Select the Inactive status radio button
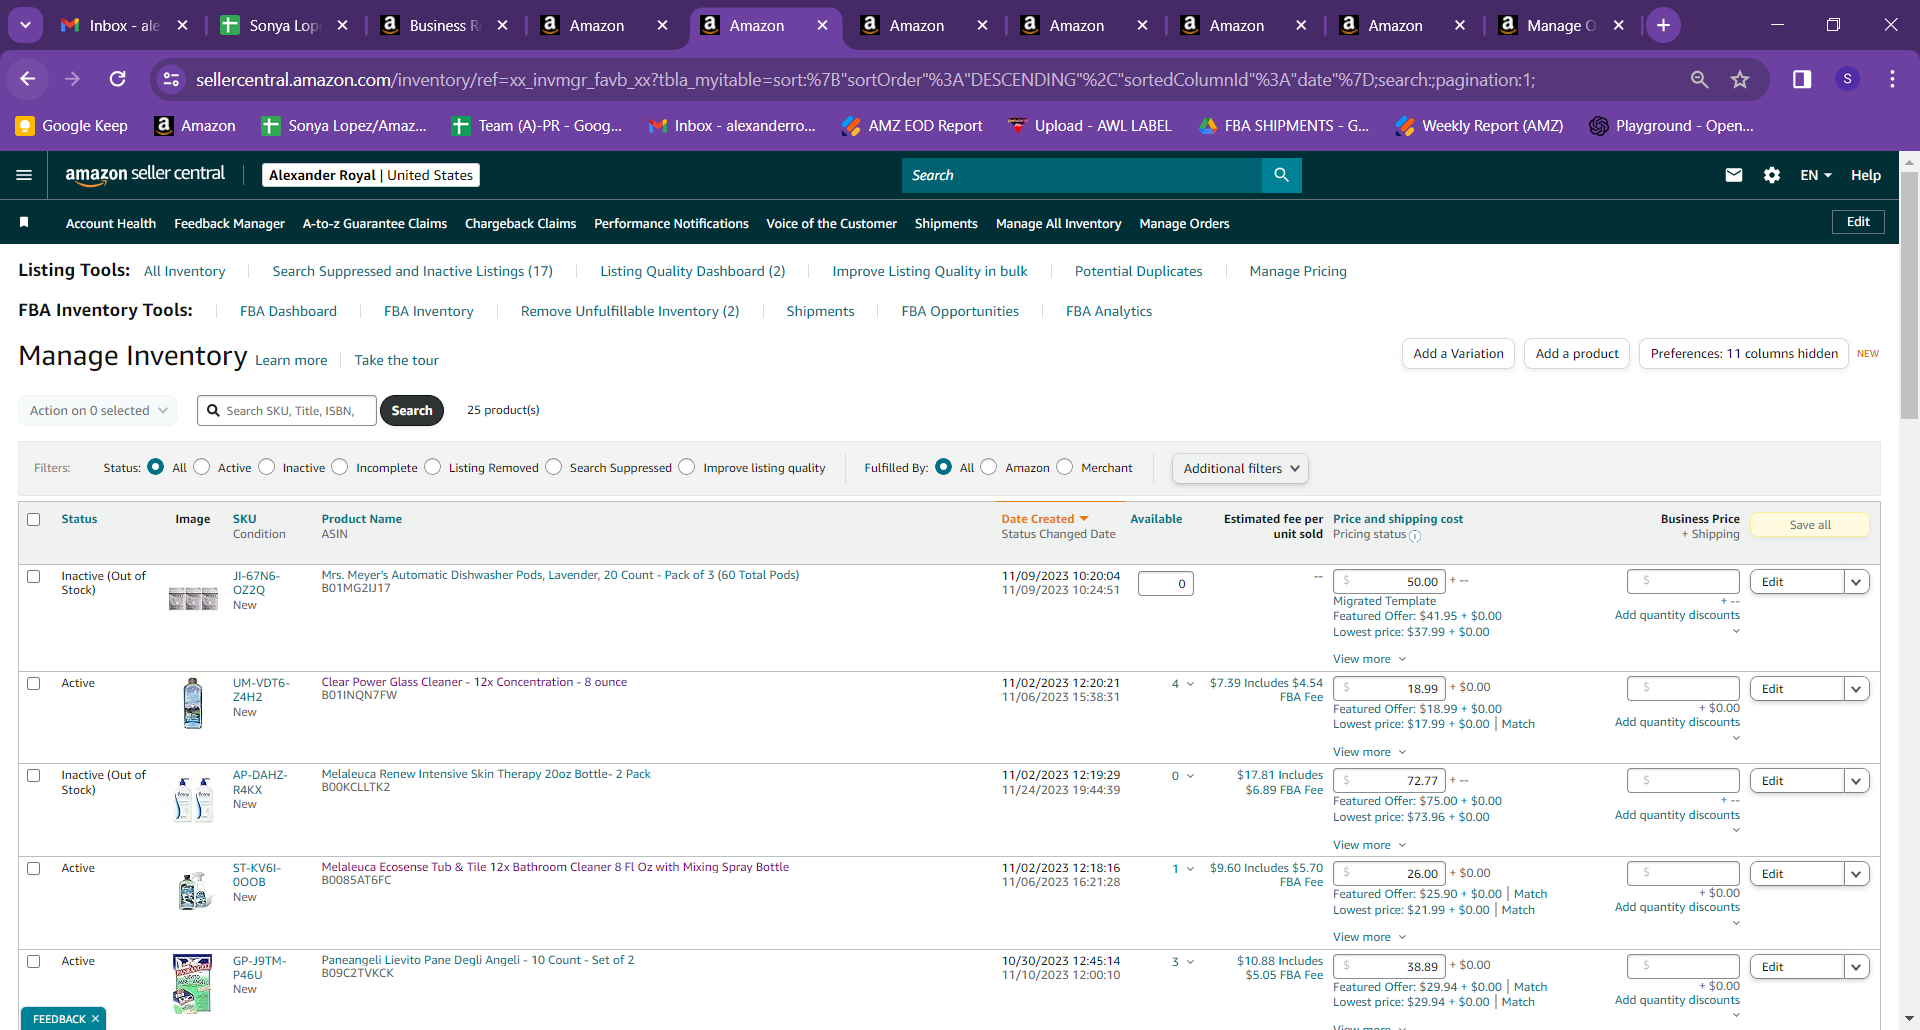Viewport: 1920px width, 1030px height. [x=266, y=467]
